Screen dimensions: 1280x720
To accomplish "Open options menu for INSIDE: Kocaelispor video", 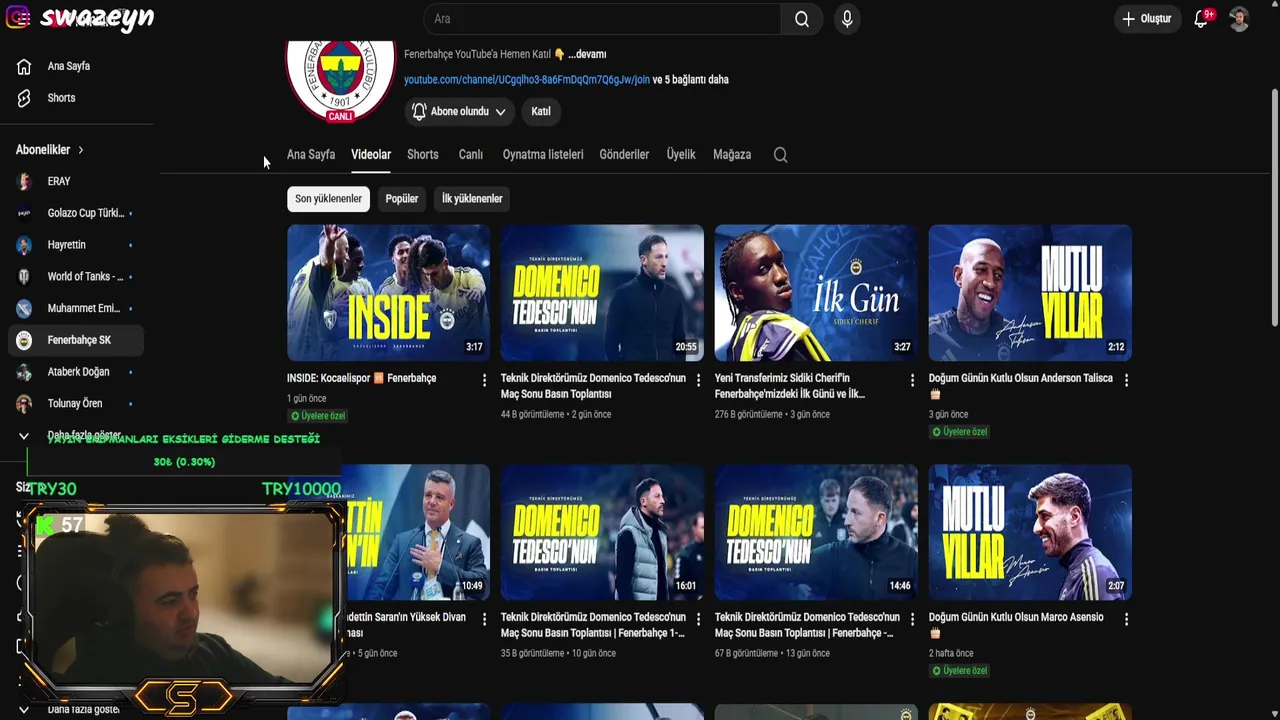I will pos(484,380).
